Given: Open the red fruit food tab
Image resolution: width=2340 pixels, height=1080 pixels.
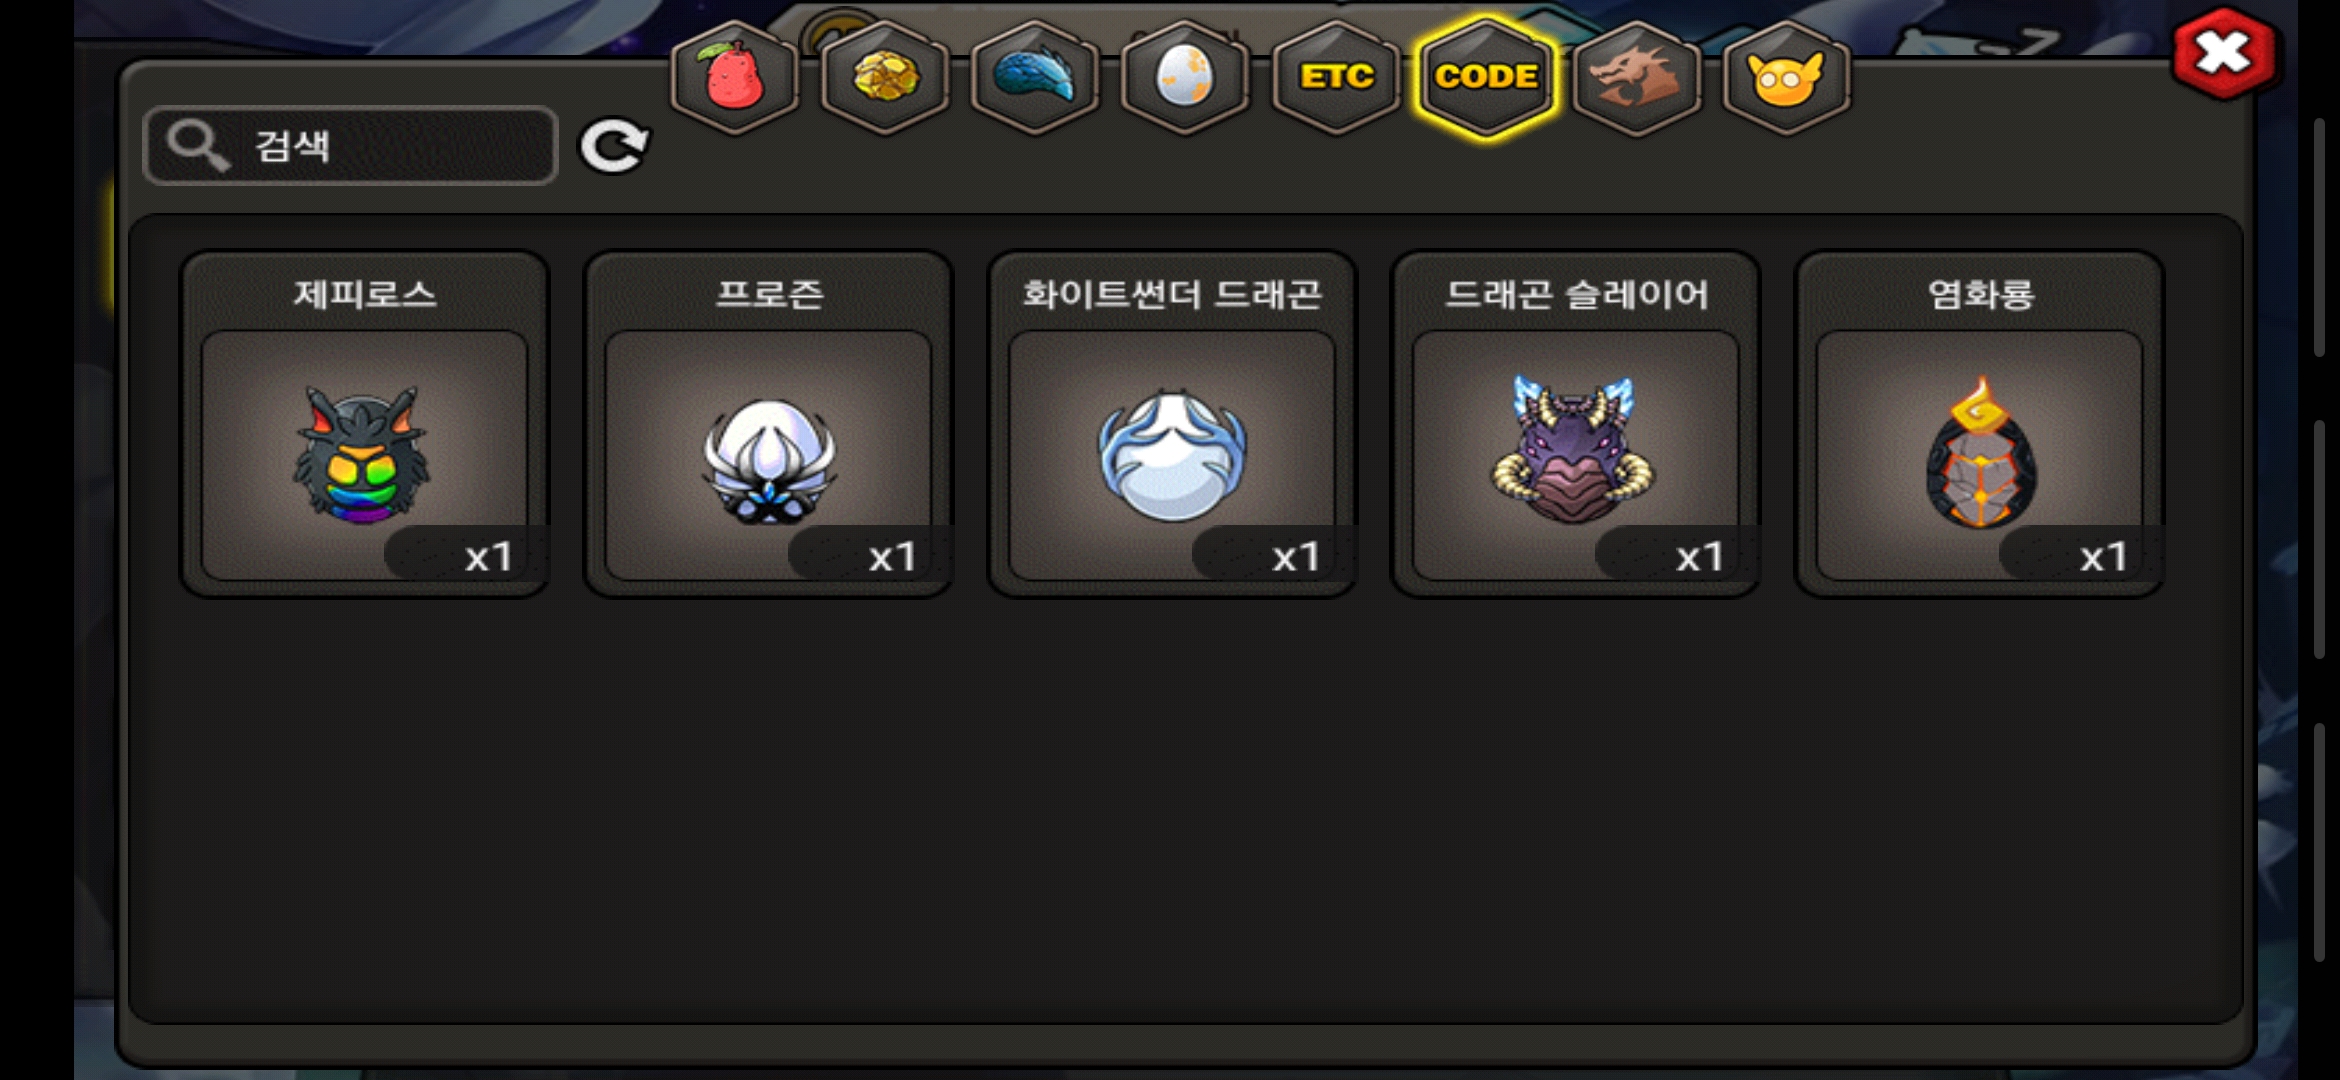Looking at the screenshot, I should [x=735, y=77].
